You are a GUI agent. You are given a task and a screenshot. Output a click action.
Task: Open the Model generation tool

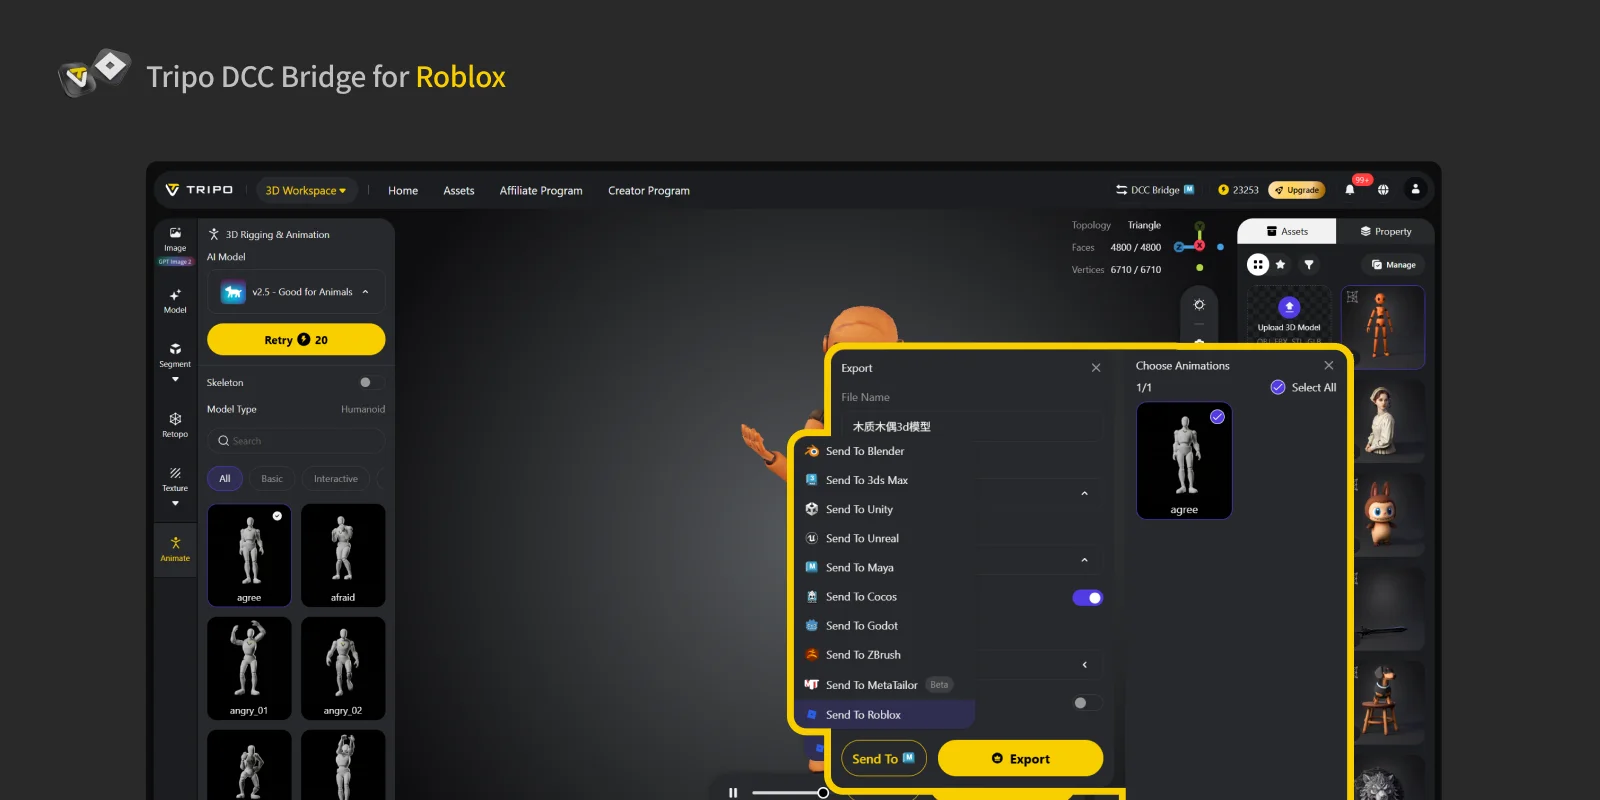point(175,300)
